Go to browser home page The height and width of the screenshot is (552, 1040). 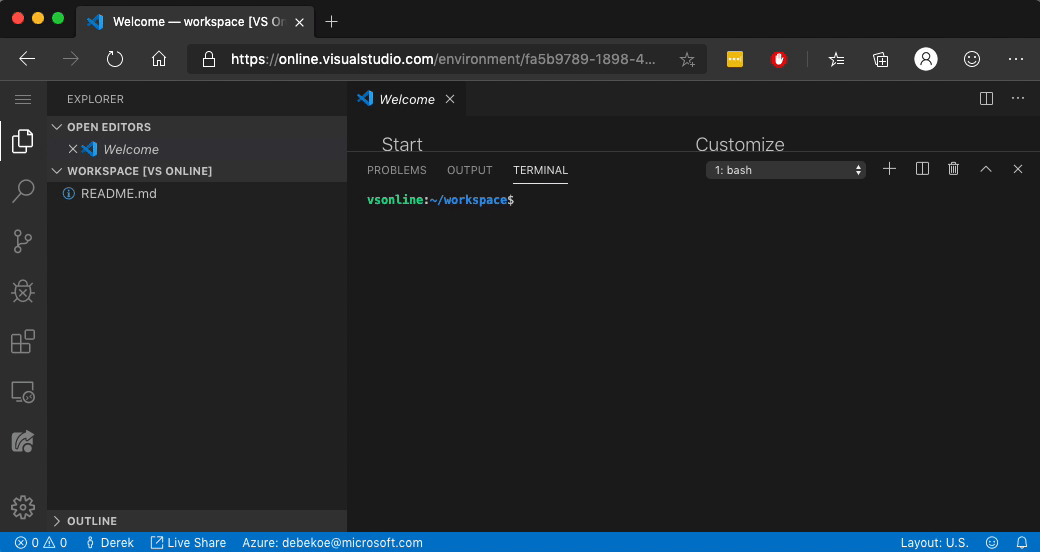coord(159,59)
